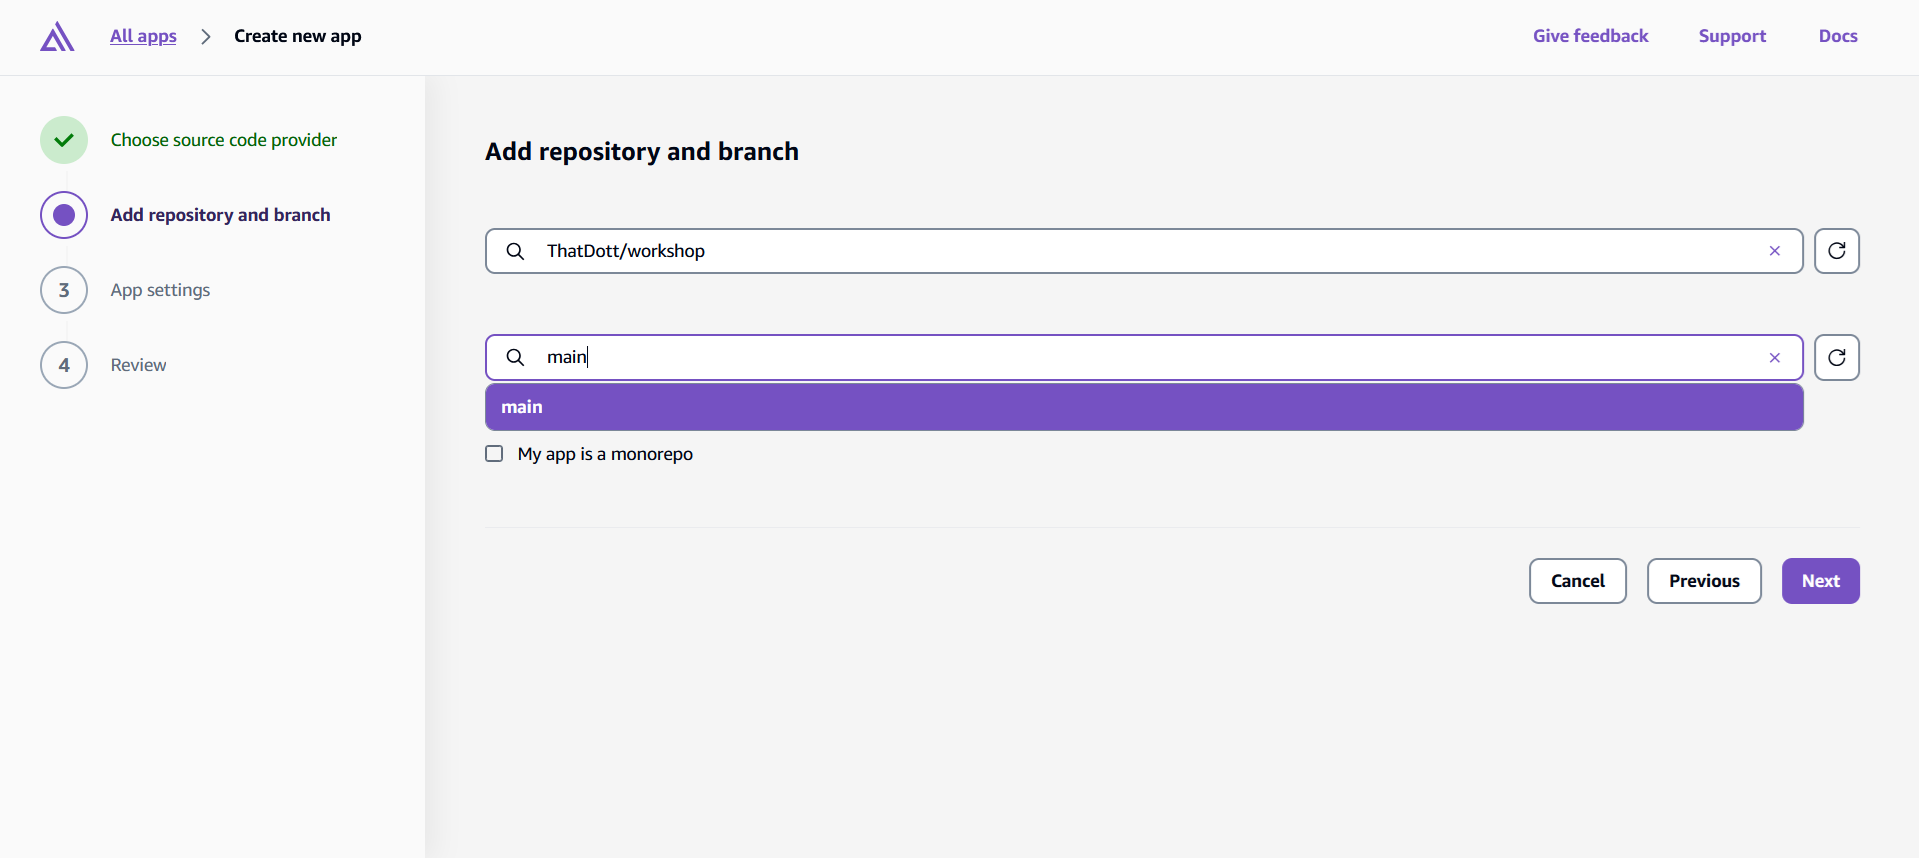
Task: Open the Support link
Action: tap(1732, 36)
